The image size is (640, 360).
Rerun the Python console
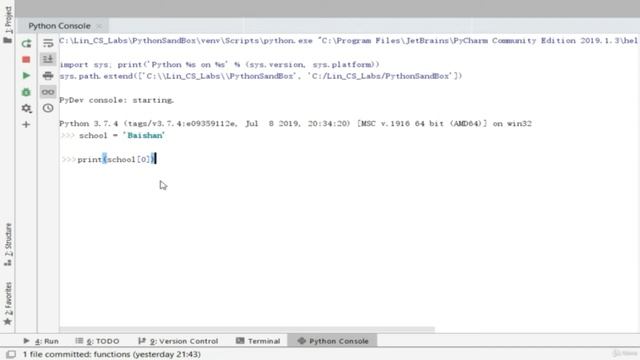click(x=26, y=43)
